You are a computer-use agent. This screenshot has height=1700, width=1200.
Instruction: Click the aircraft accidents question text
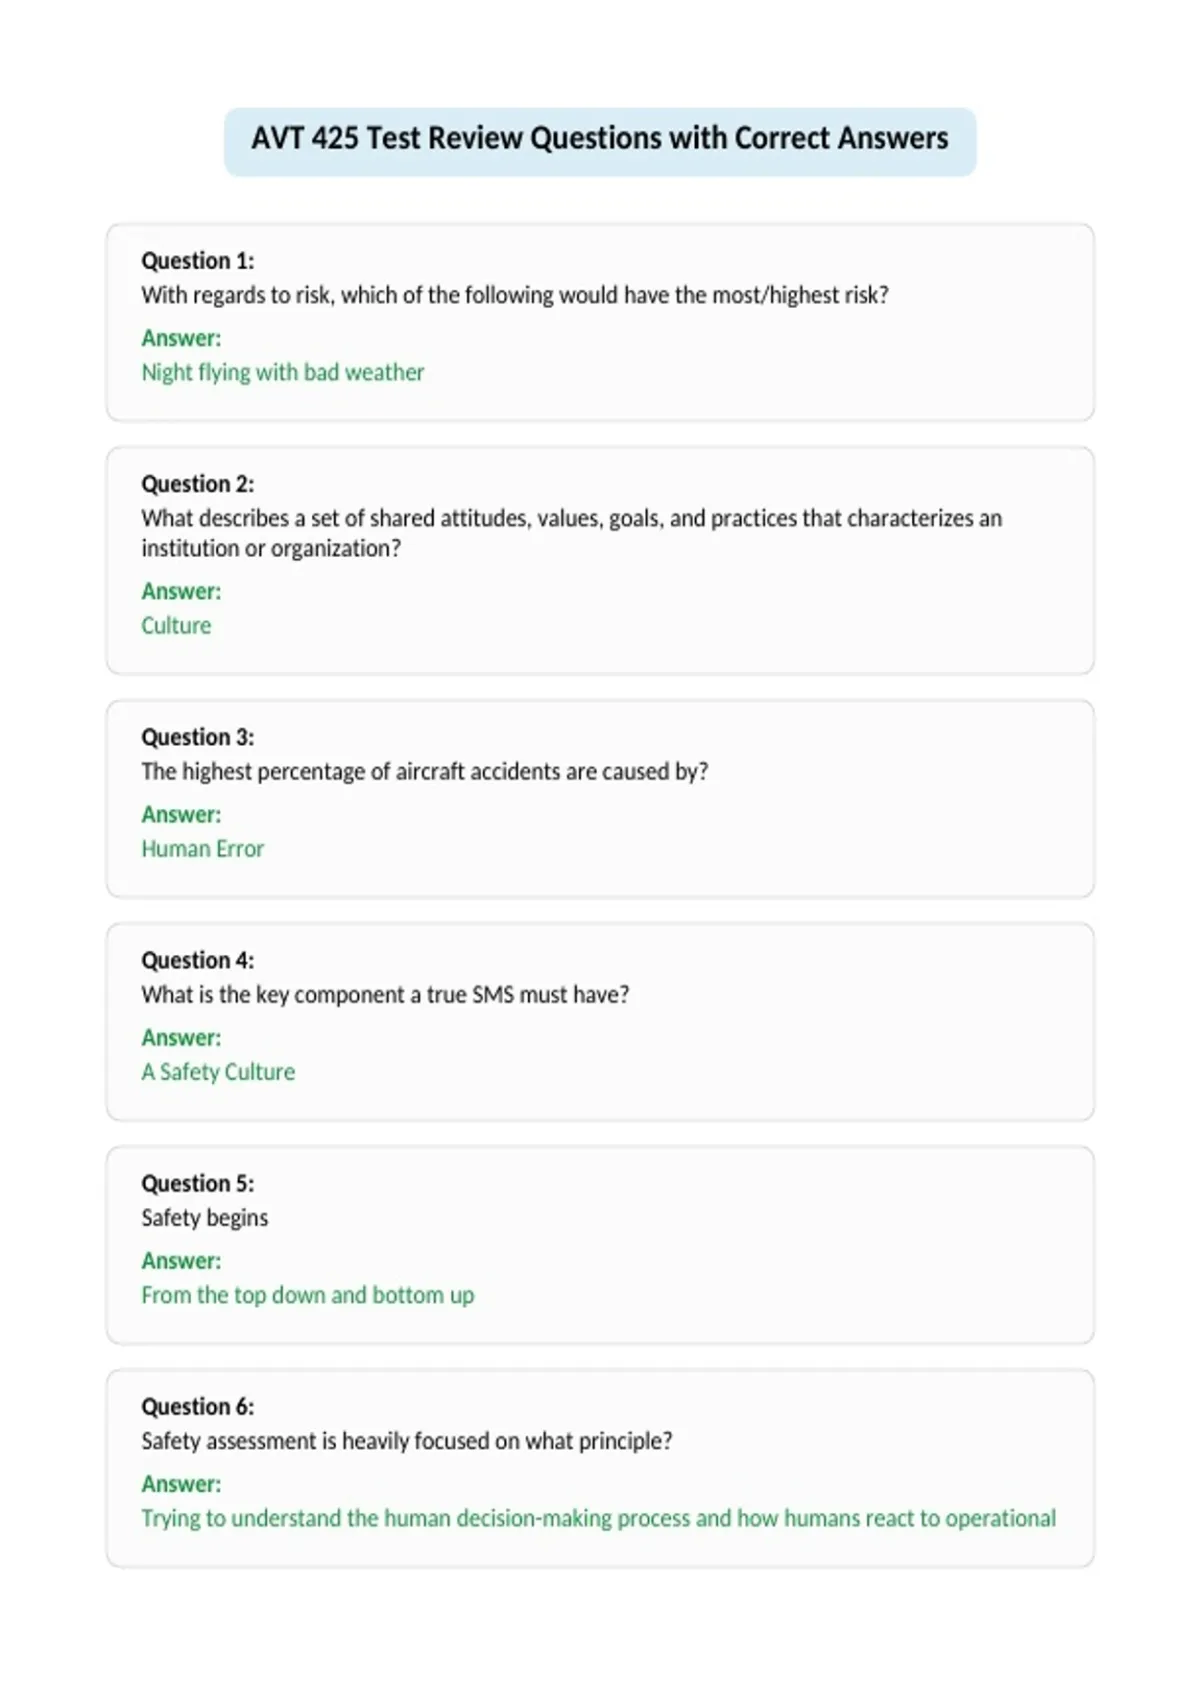(x=425, y=772)
